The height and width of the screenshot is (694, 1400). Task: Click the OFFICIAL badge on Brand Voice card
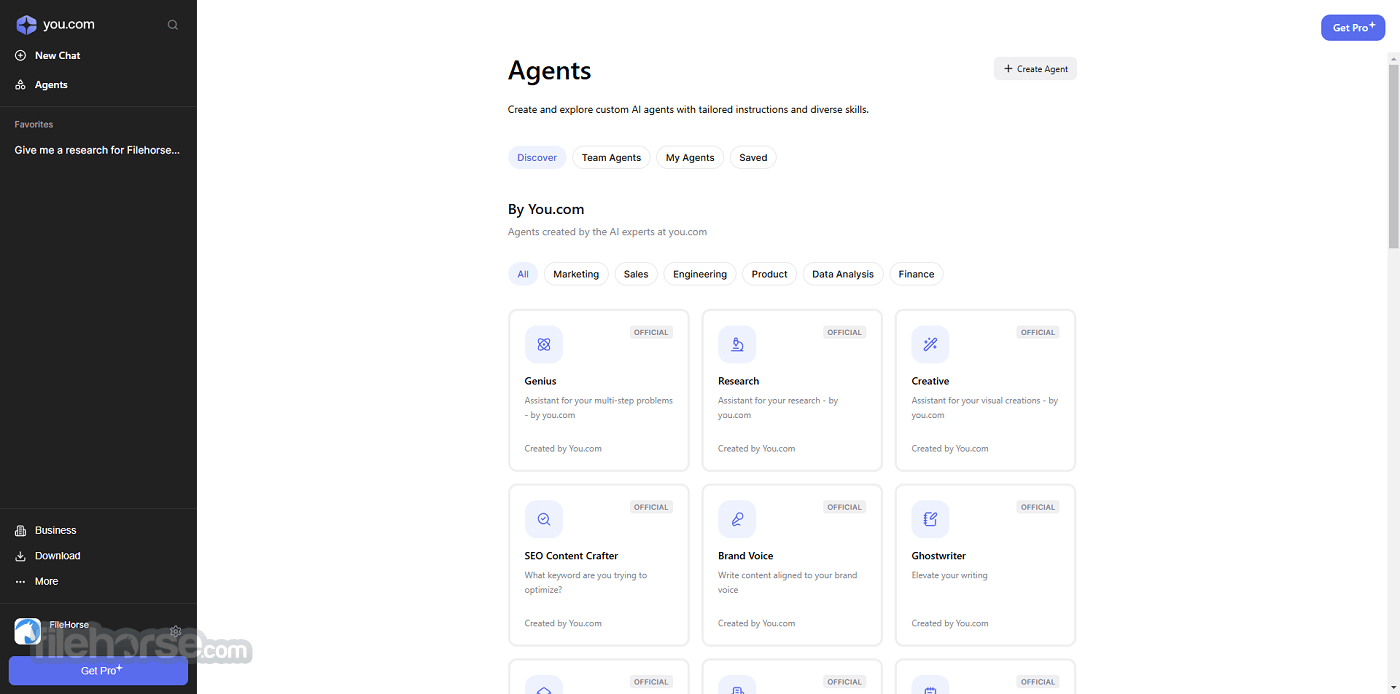pyautogui.click(x=844, y=507)
